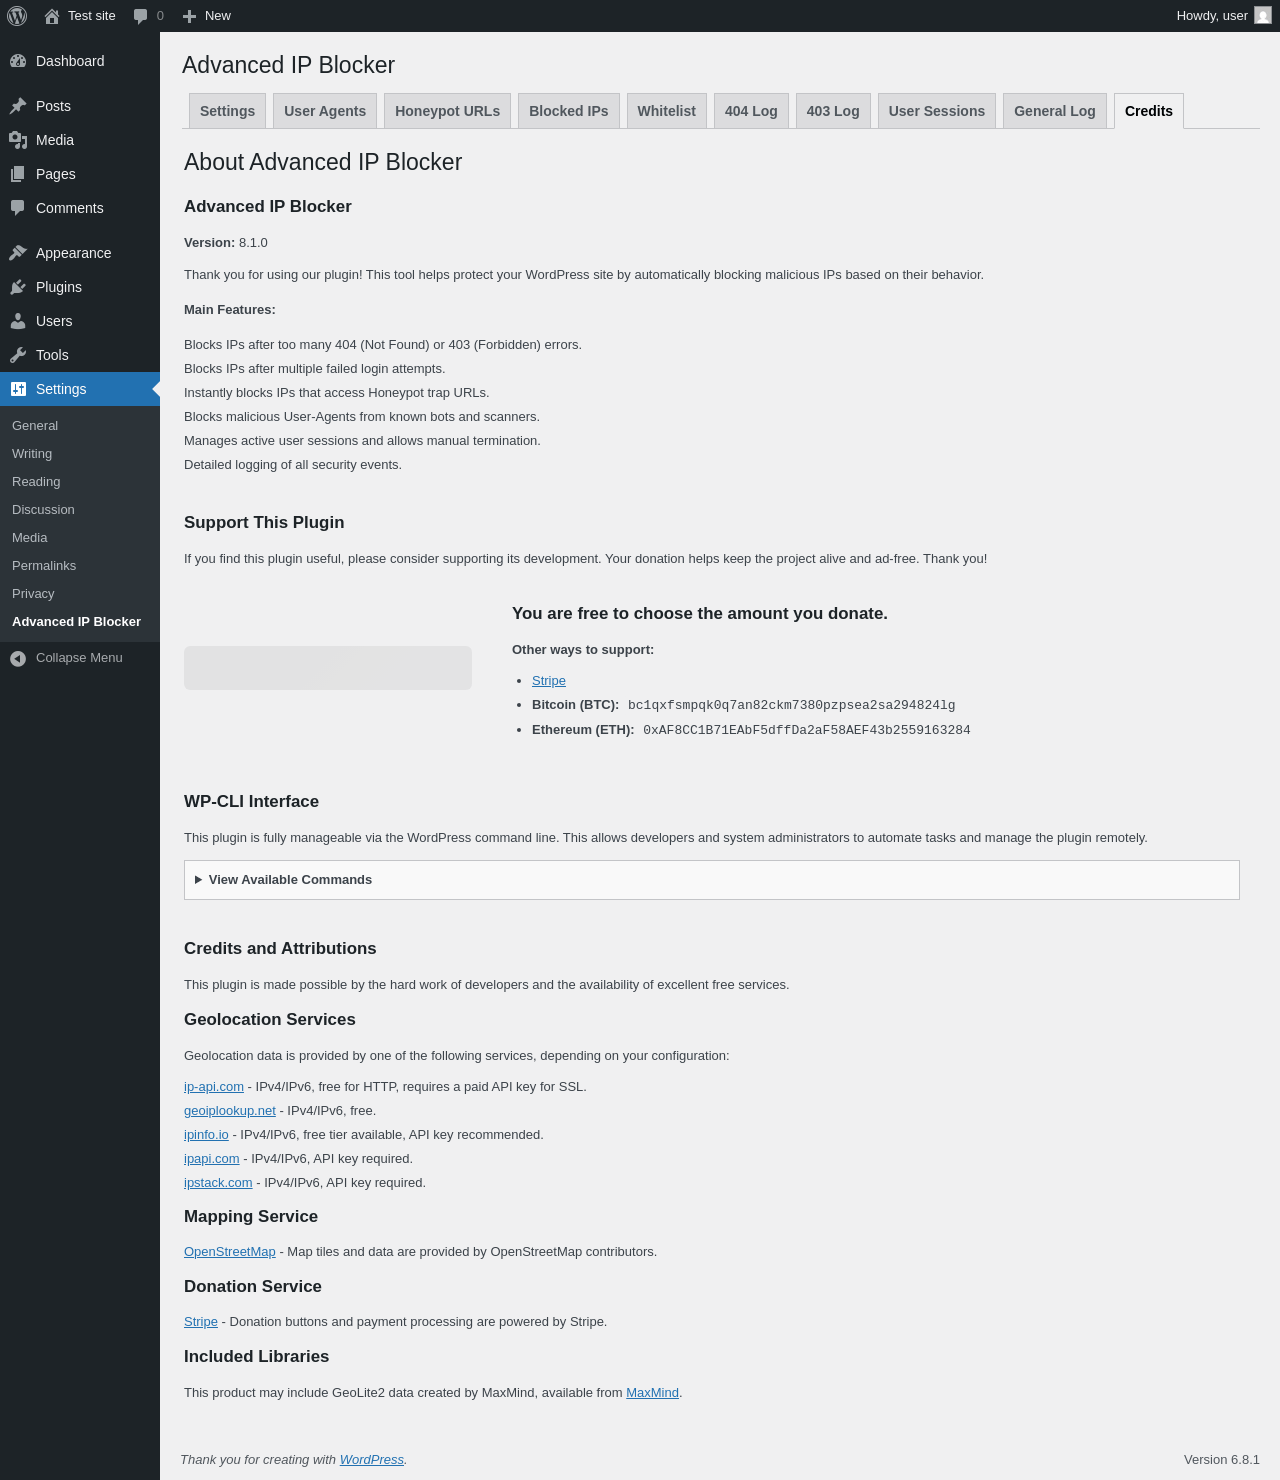Follow the ip-api.com link
This screenshot has height=1480, width=1280.
[214, 1087]
